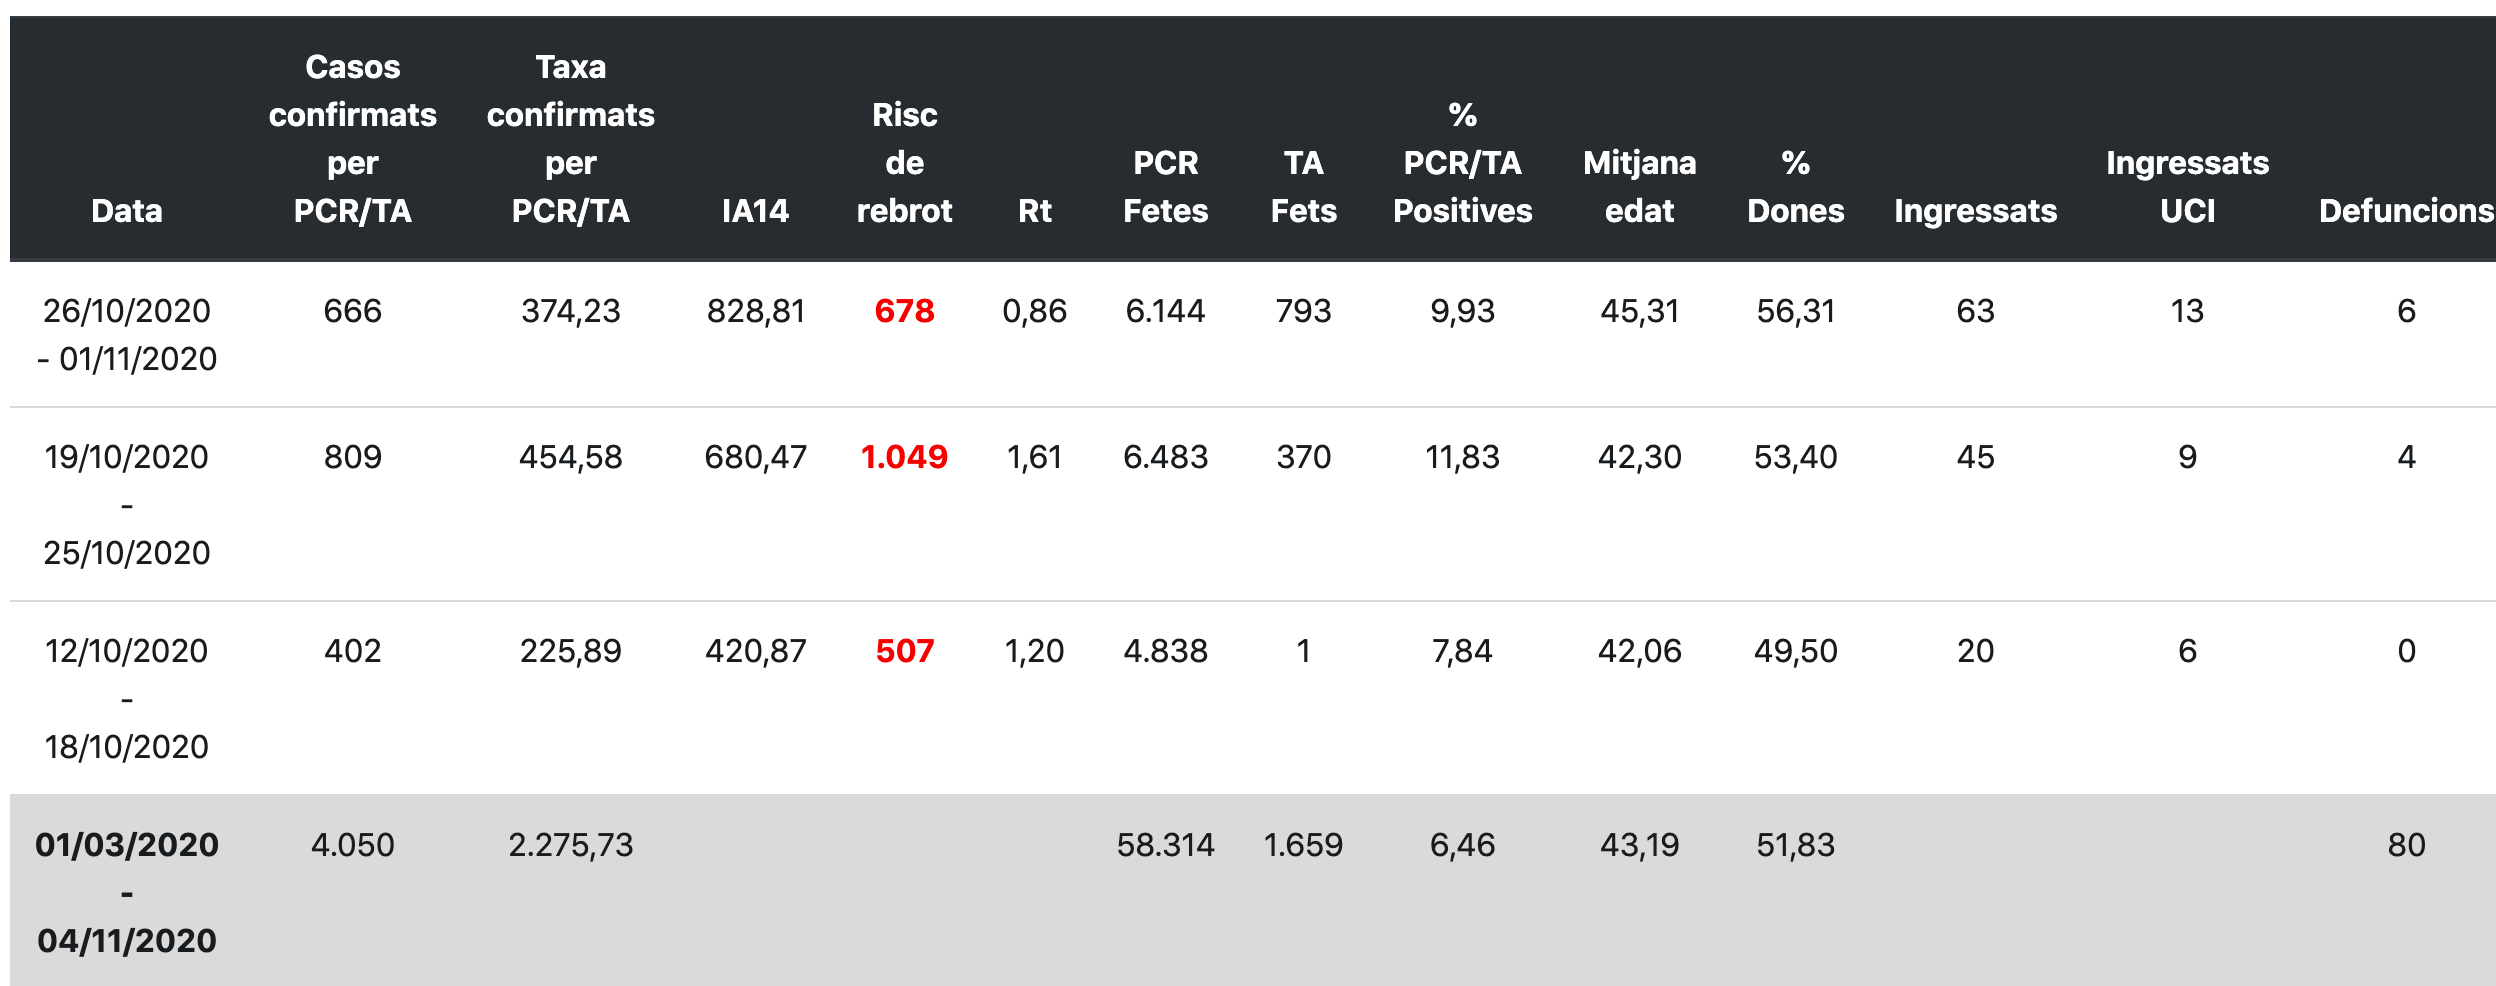Click the red 1.049 rebrot risk value
Image resolution: width=2496 pixels, height=986 pixels.
(904, 457)
